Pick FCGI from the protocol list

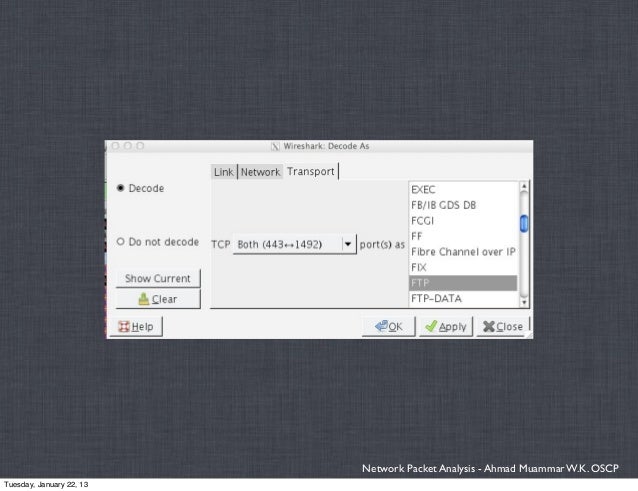(463, 220)
